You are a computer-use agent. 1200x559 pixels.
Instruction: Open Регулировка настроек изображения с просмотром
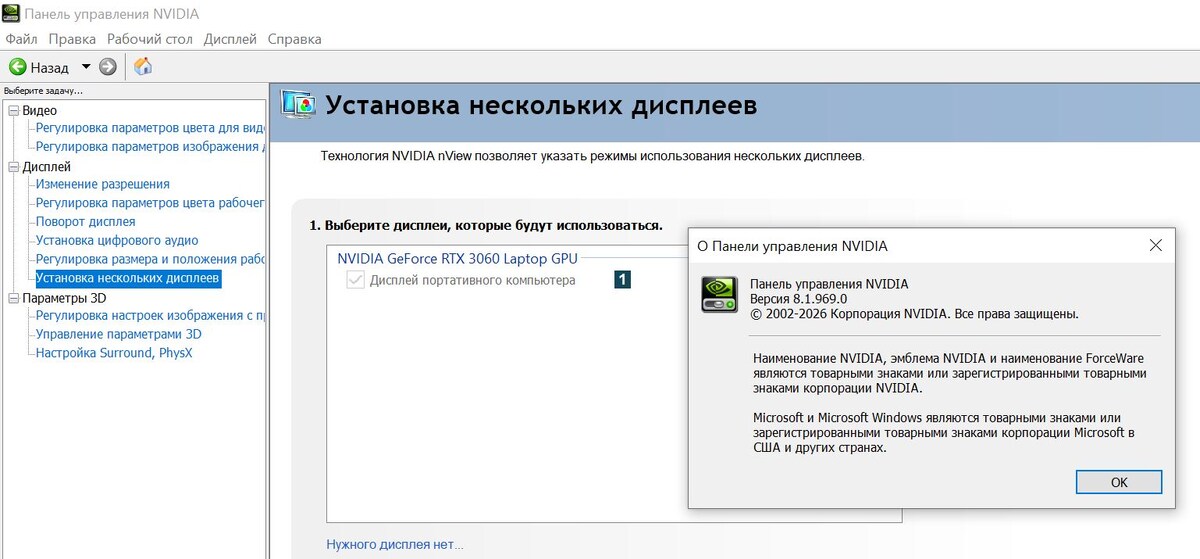pyautogui.click(x=150, y=316)
